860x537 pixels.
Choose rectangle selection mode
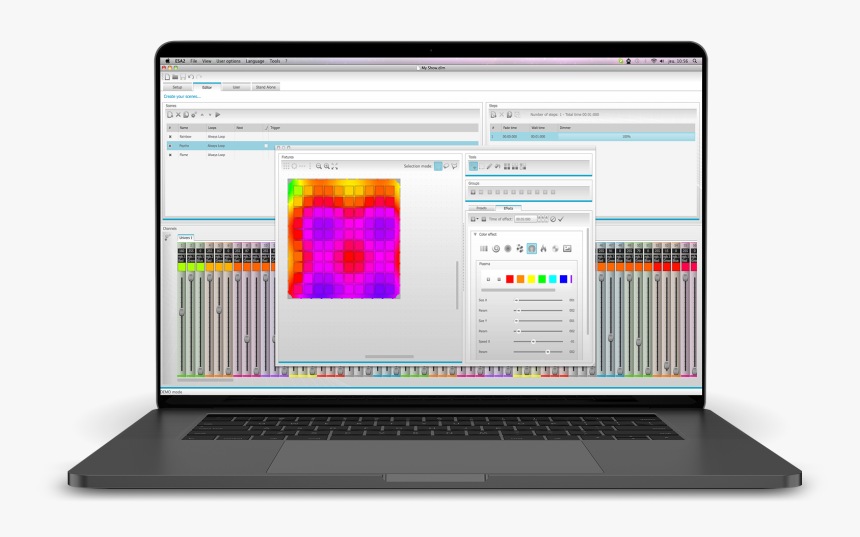pos(438,166)
